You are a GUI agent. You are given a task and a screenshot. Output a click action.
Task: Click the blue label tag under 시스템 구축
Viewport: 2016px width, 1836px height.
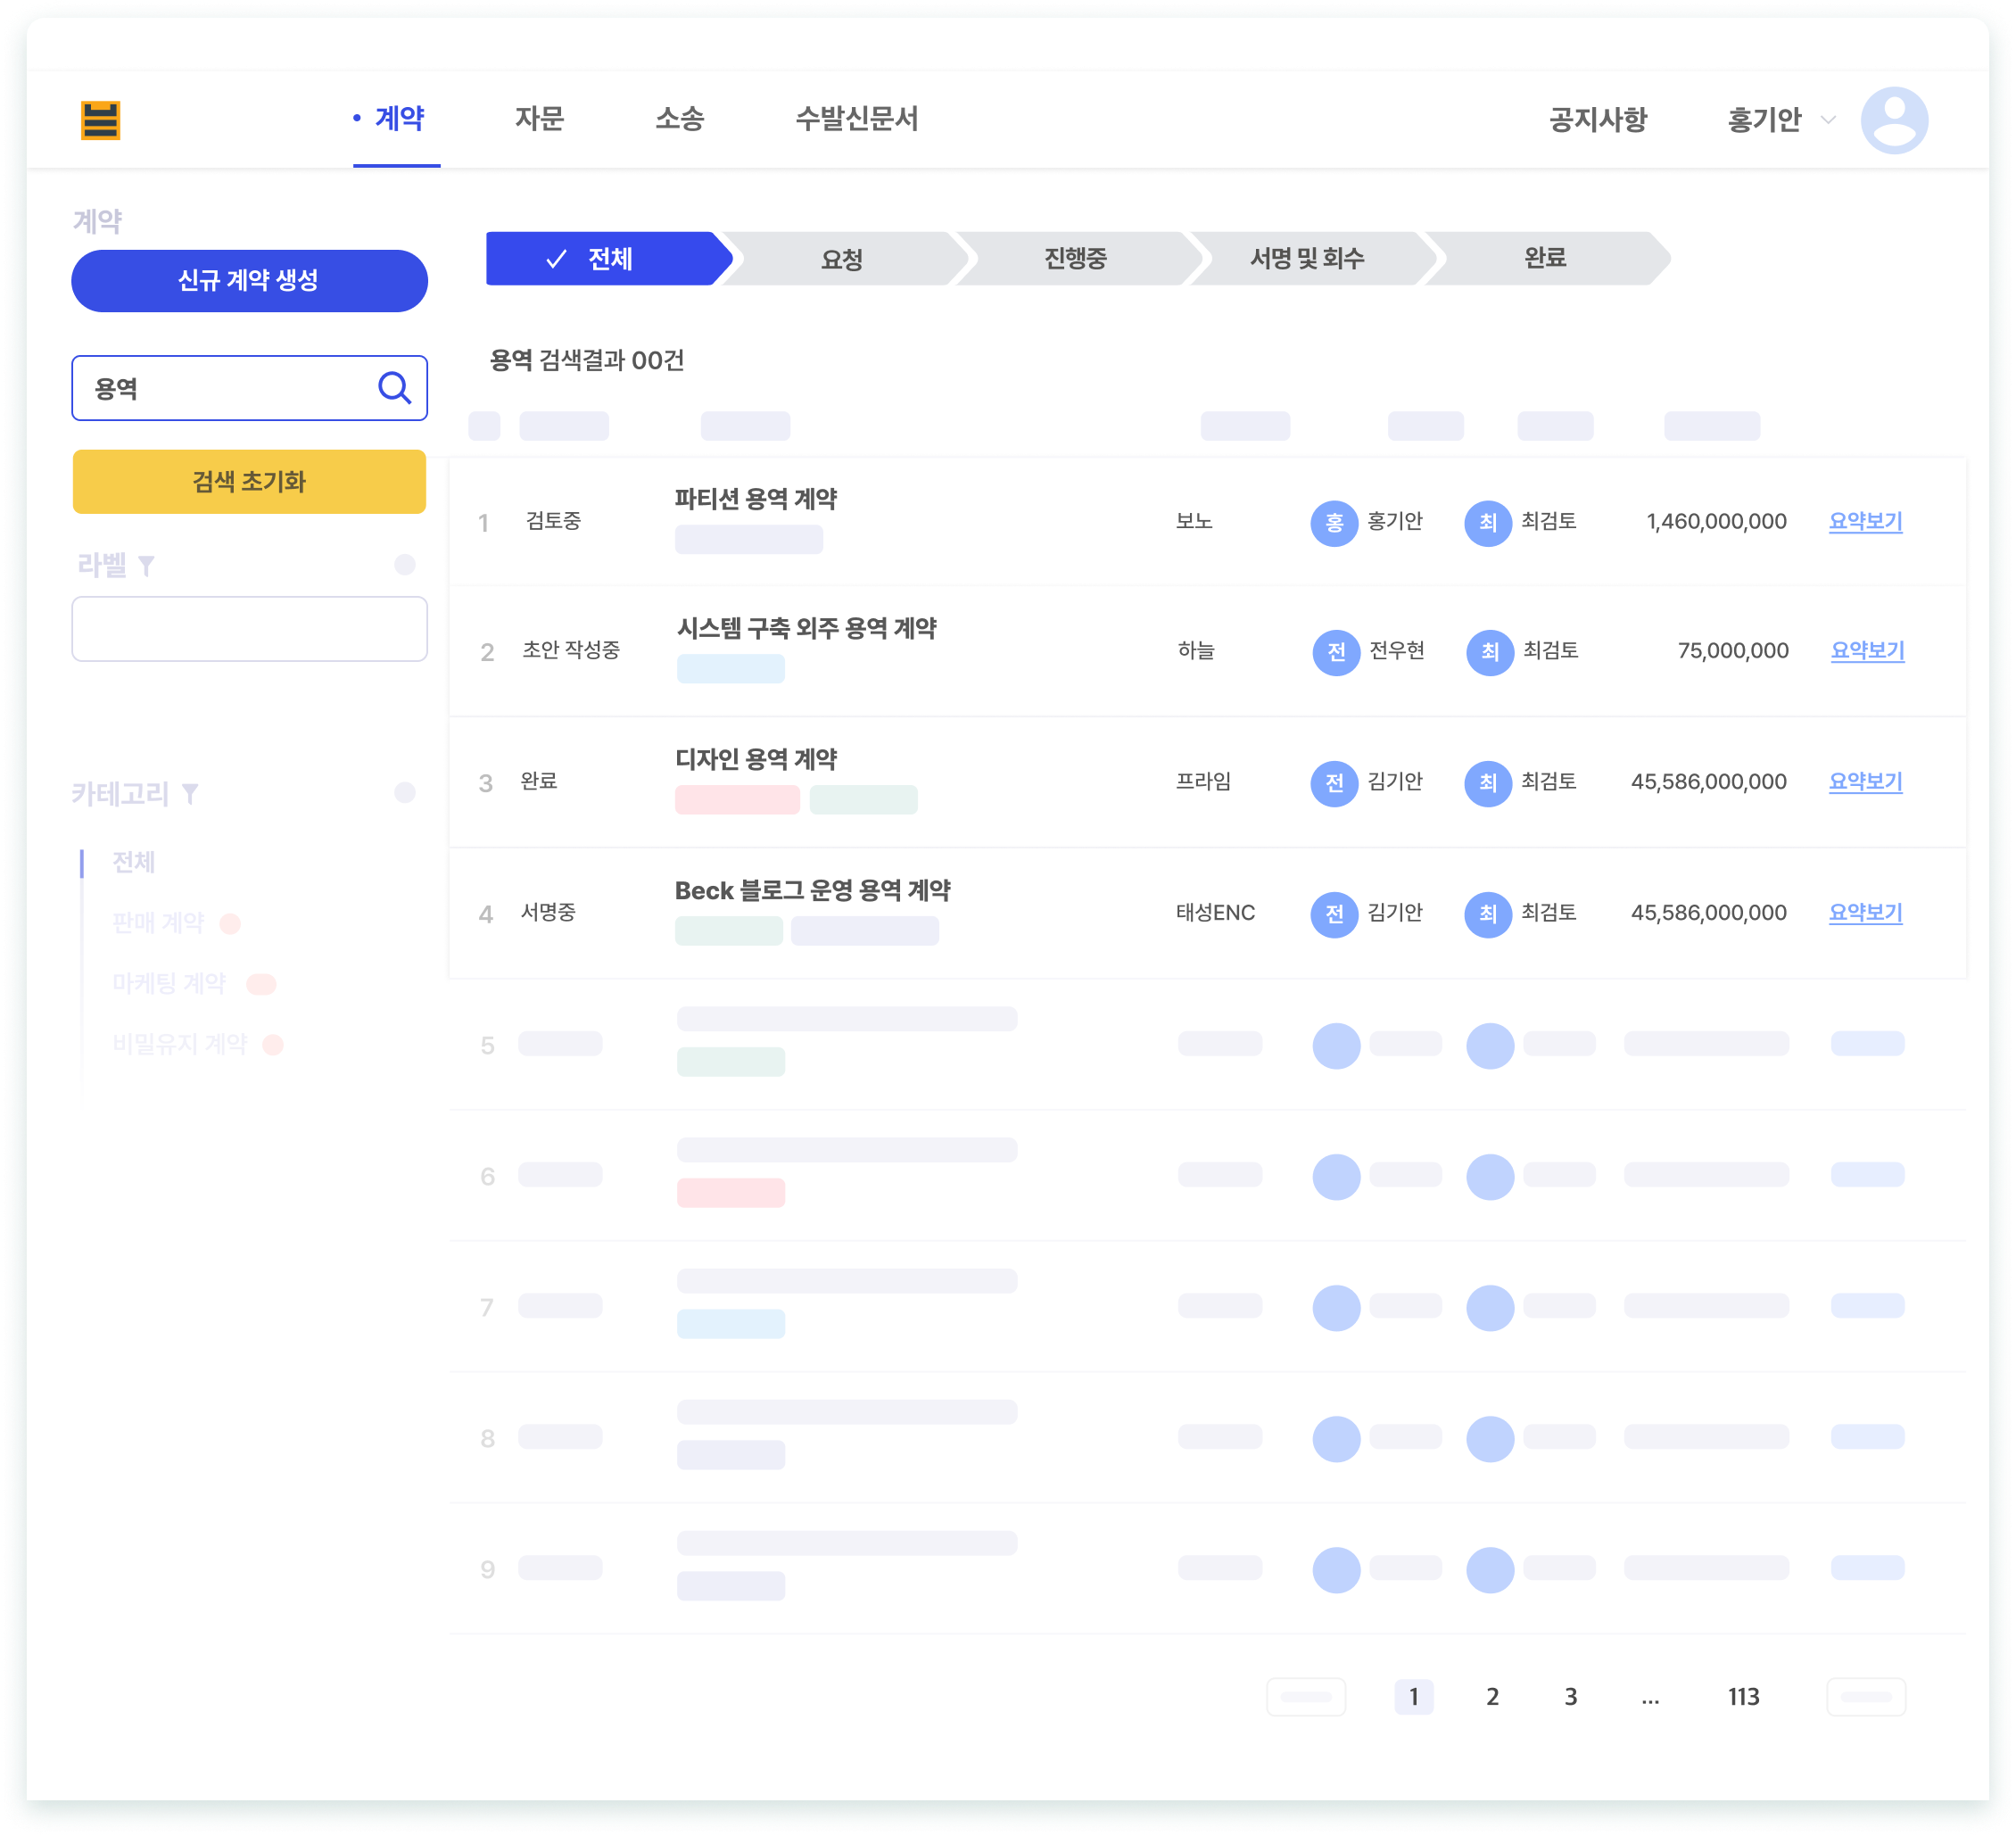pyautogui.click(x=730, y=669)
